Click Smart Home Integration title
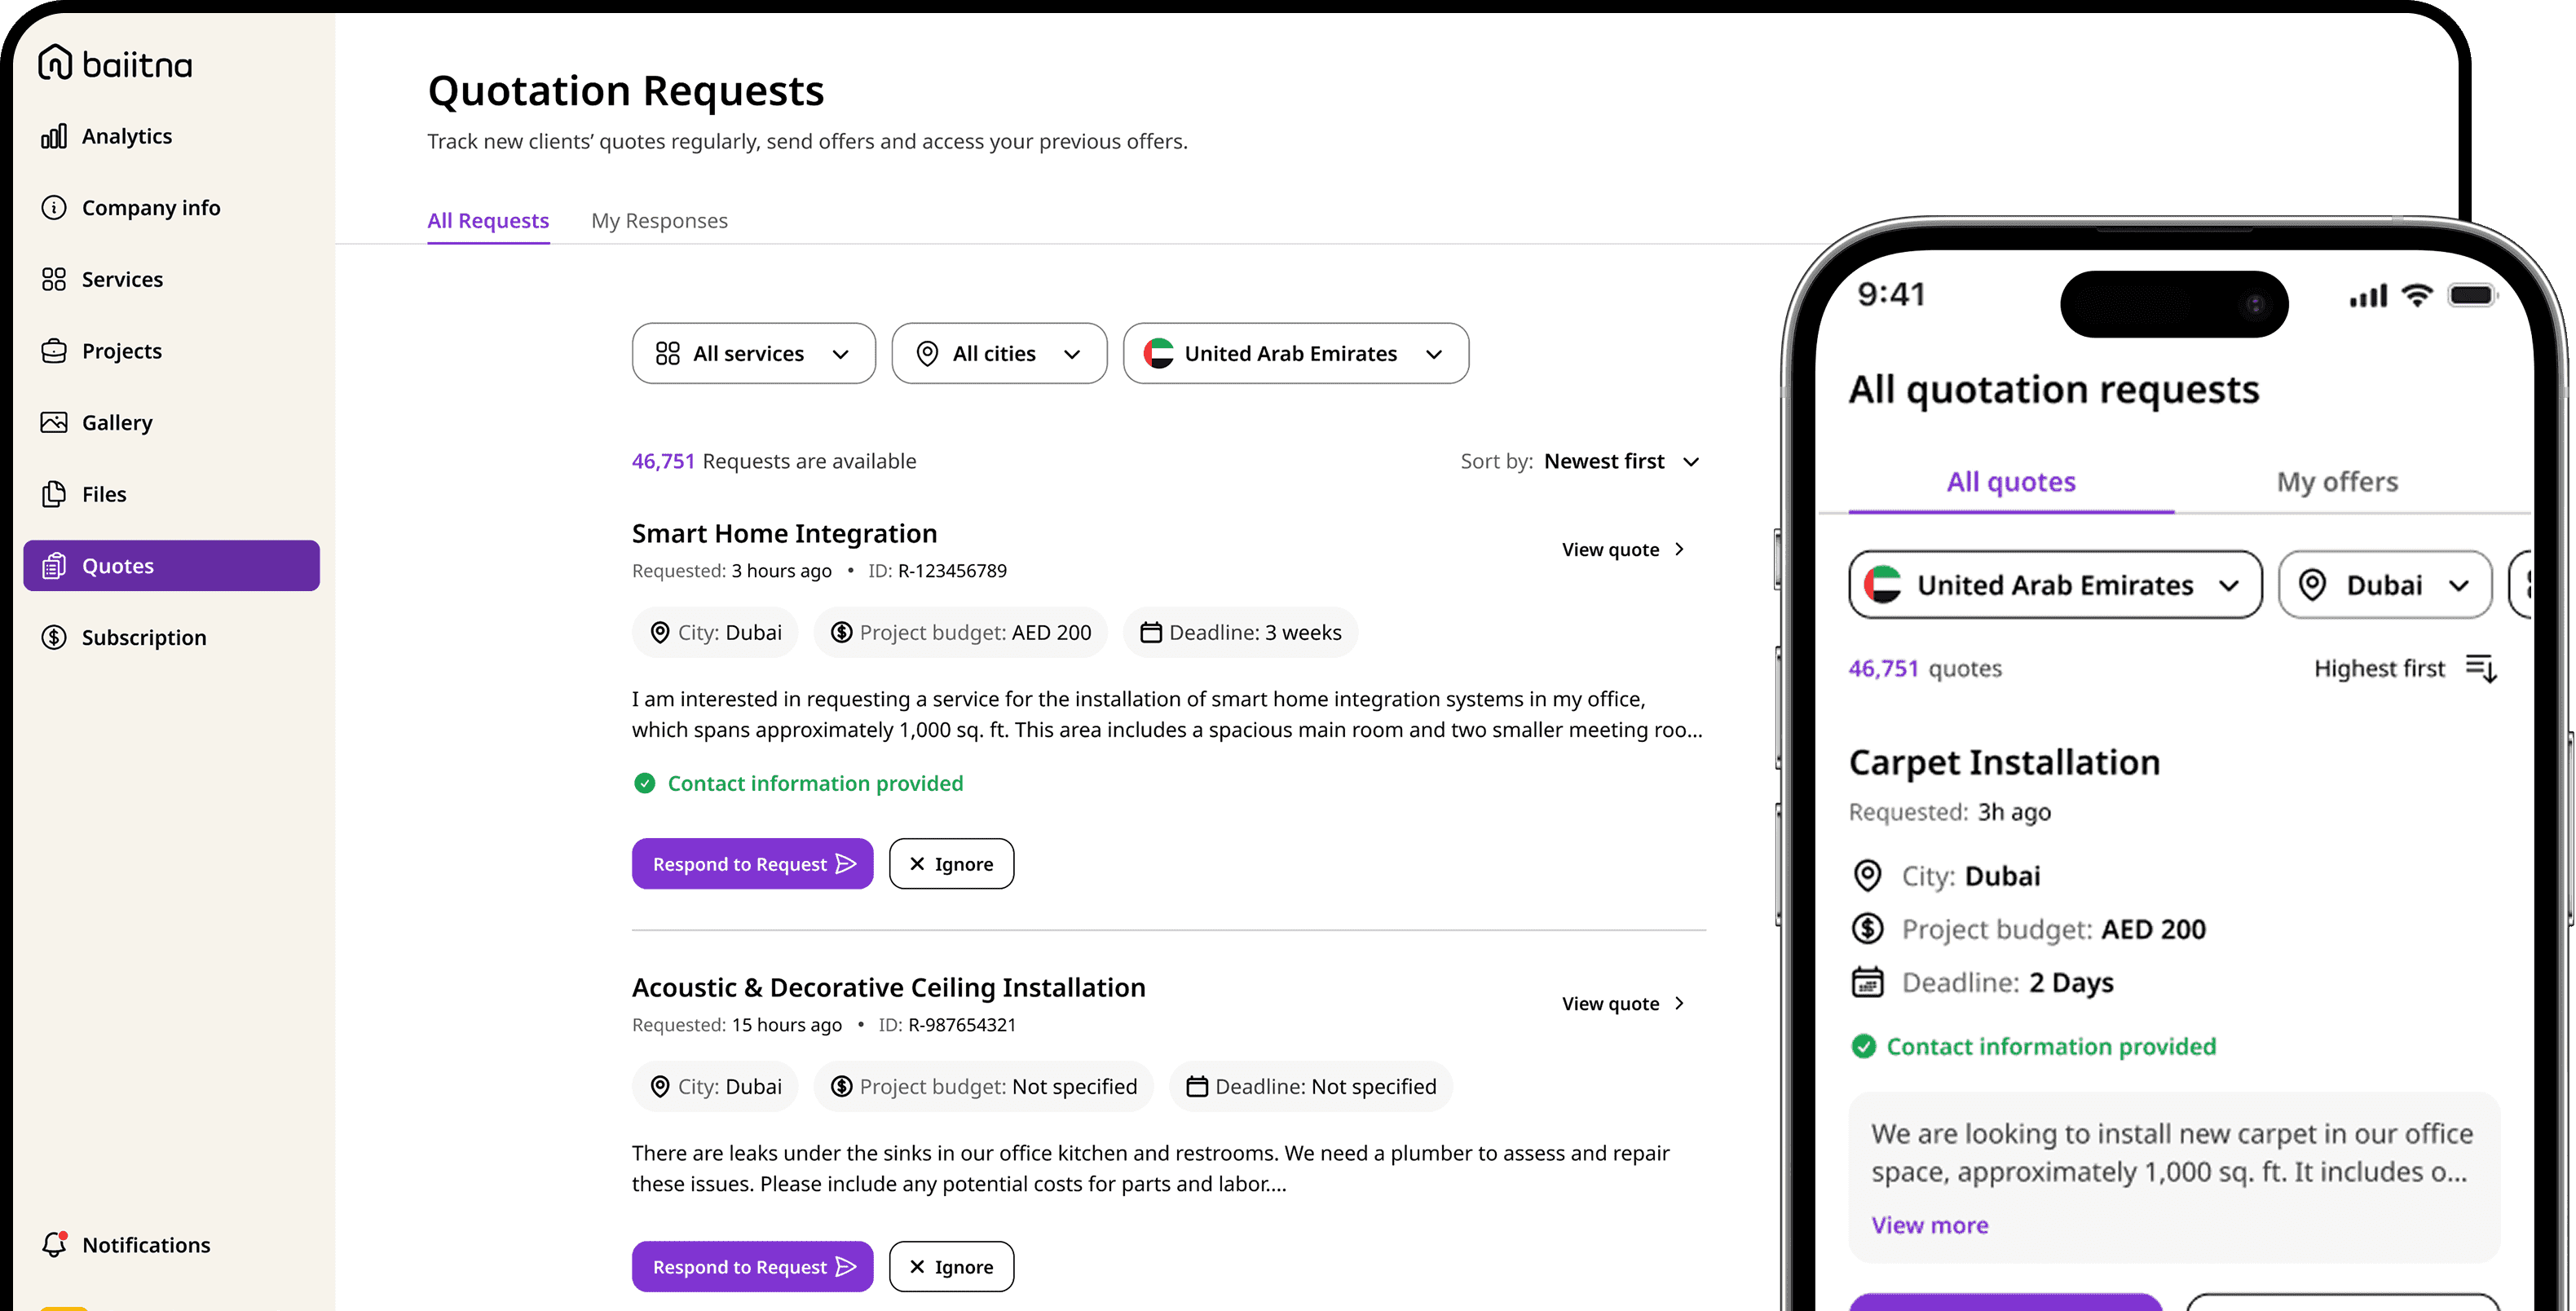The width and height of the screenshot is (2576, 1311). [784, 533]
